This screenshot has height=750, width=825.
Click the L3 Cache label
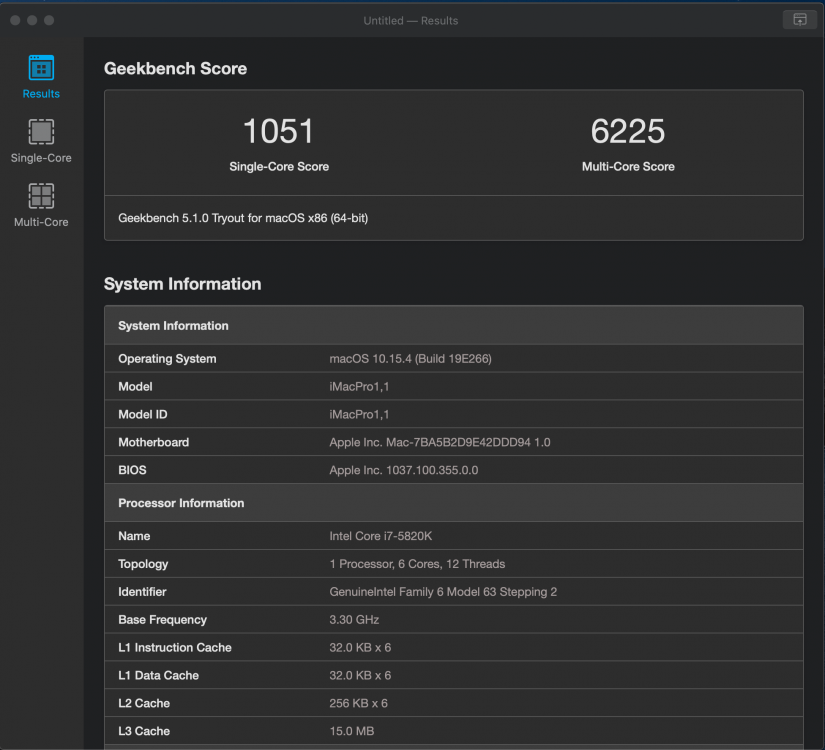(144, 731)
